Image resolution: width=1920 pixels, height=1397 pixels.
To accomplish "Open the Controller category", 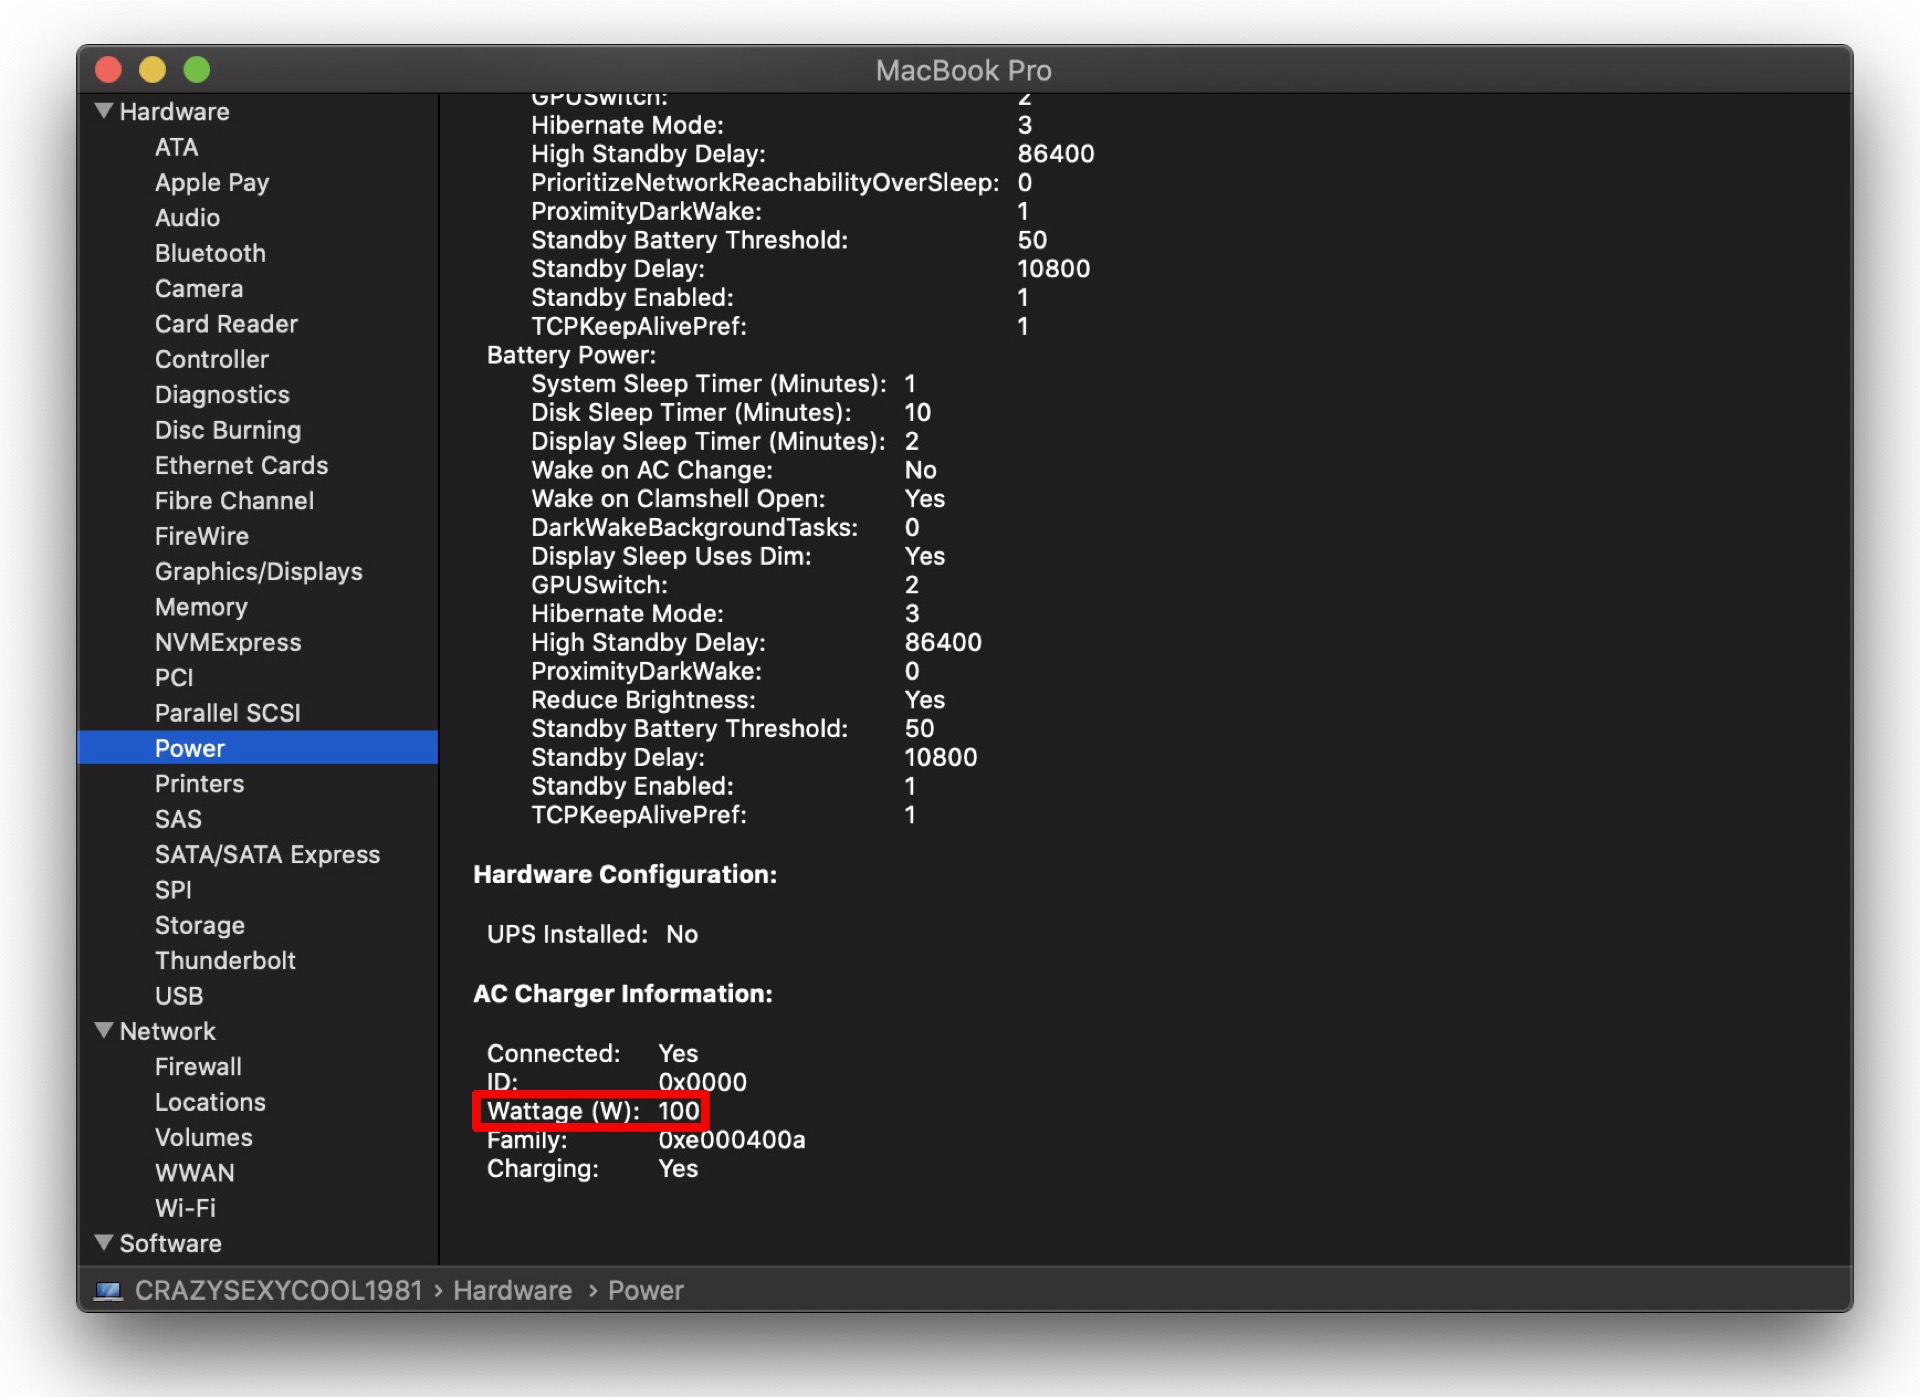I will (x=211, y=359).
